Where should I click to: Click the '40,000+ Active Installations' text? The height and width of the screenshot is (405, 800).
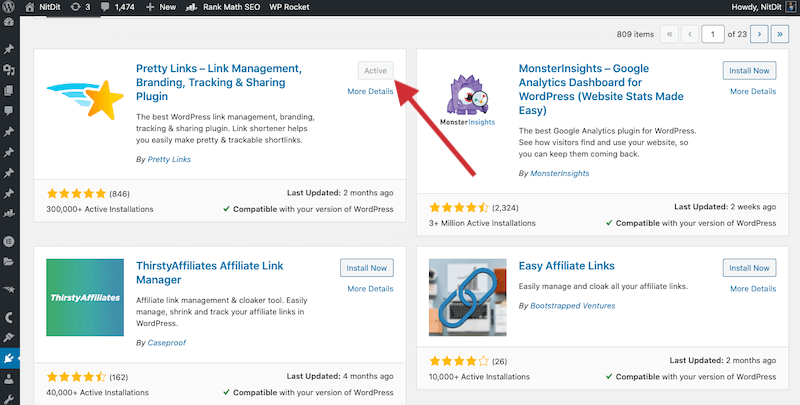pyautogui.click(x=97, y=393)
